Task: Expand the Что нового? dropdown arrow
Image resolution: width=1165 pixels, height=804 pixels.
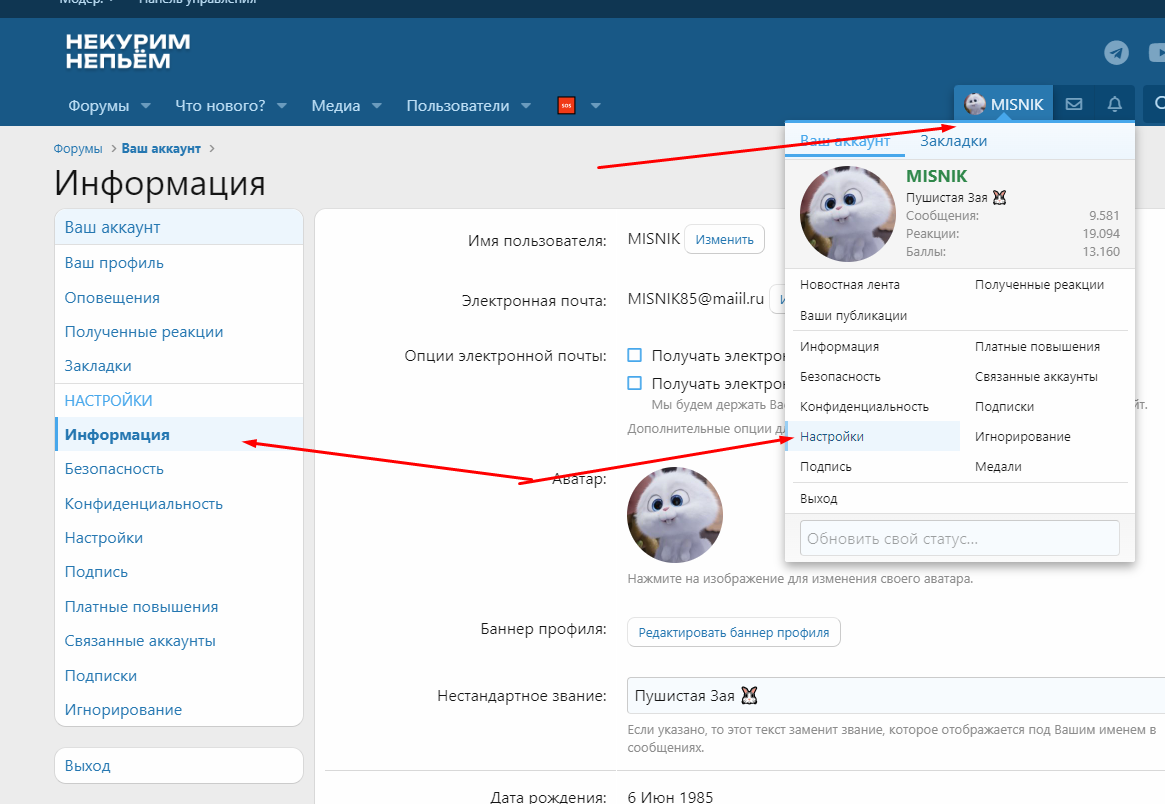Action: (x=282, y=106)
